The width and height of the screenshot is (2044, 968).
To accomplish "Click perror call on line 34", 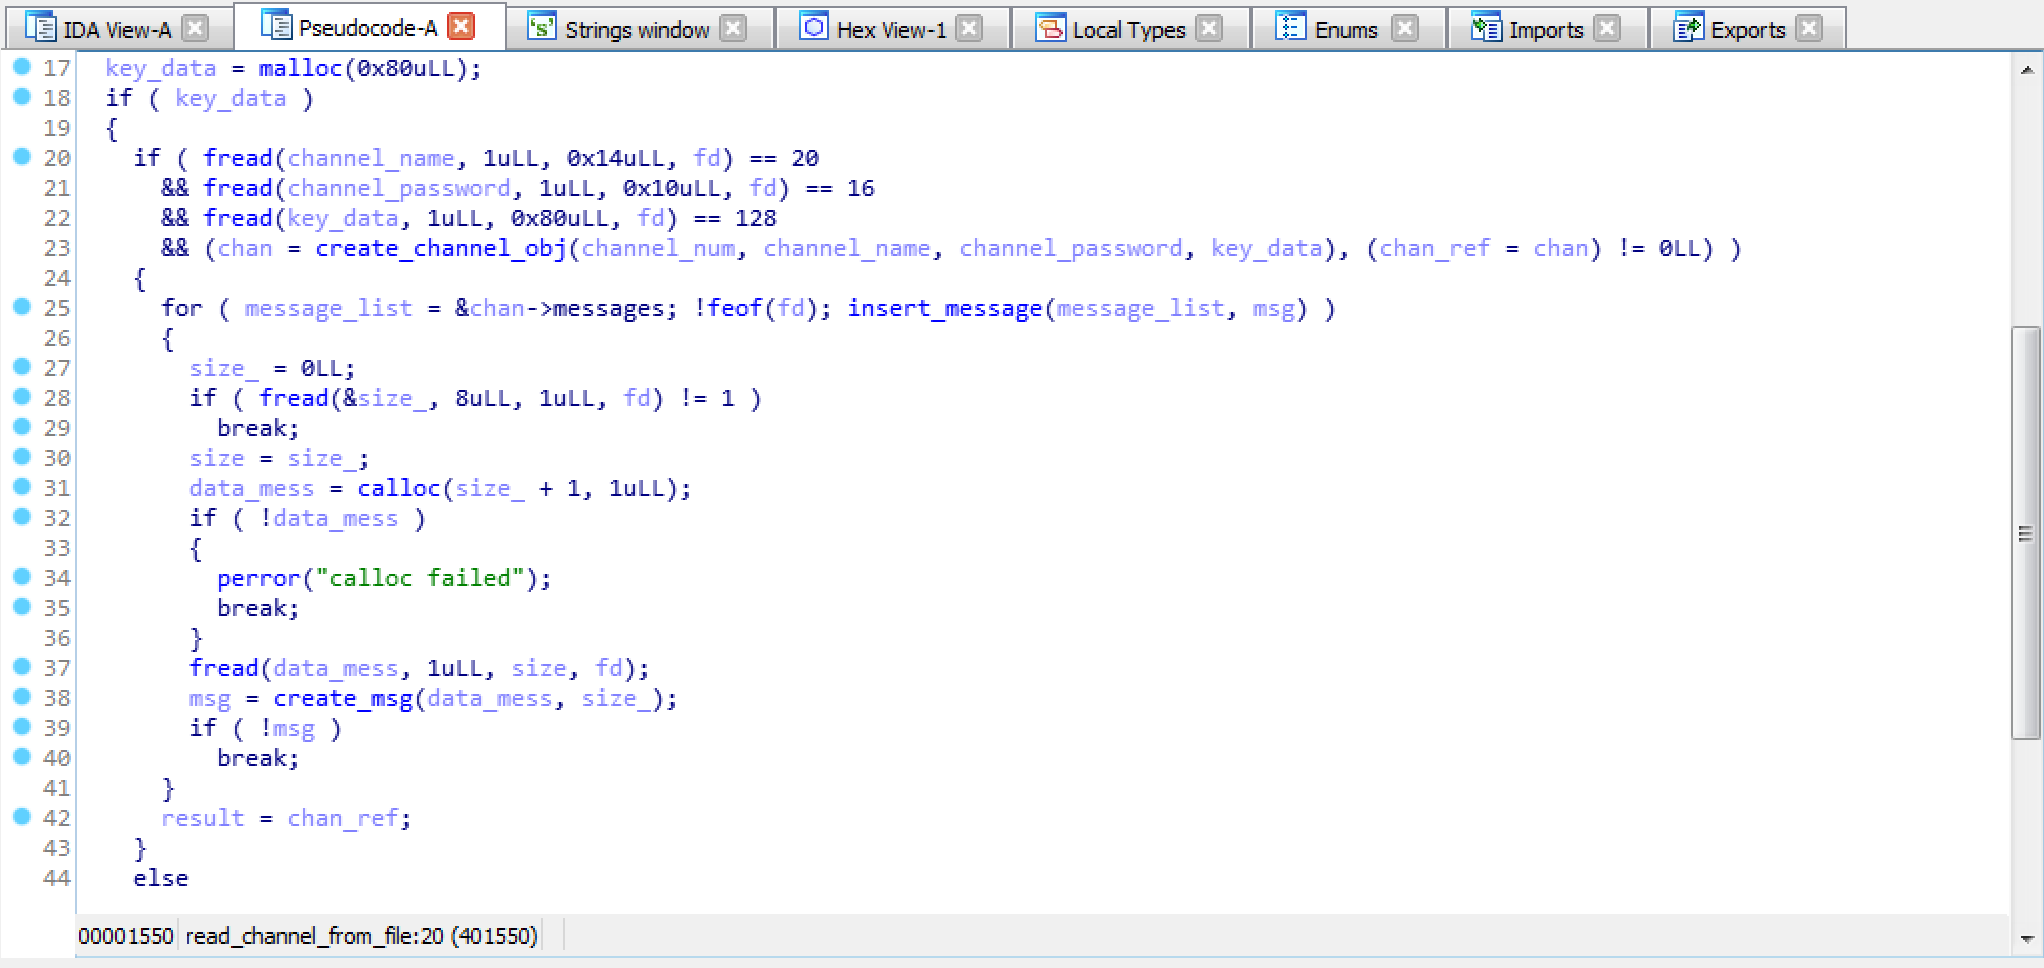I will [259, 578].
